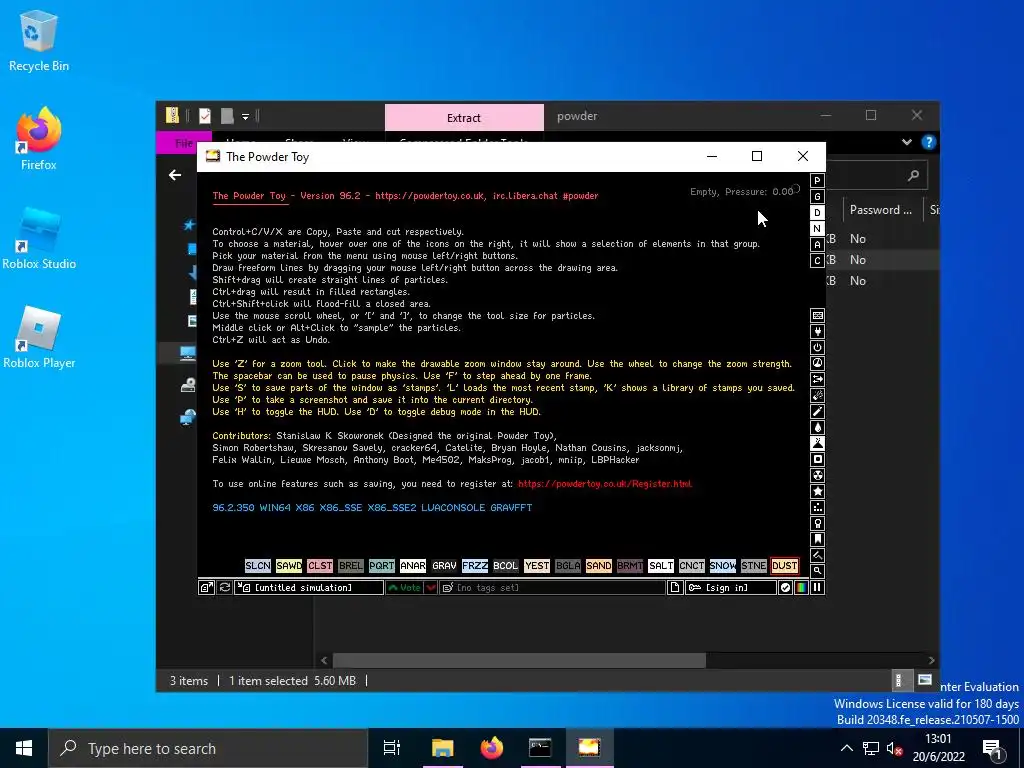Open the Game of Life category (dots icon)
The image size is (1024, 768).
817,507
